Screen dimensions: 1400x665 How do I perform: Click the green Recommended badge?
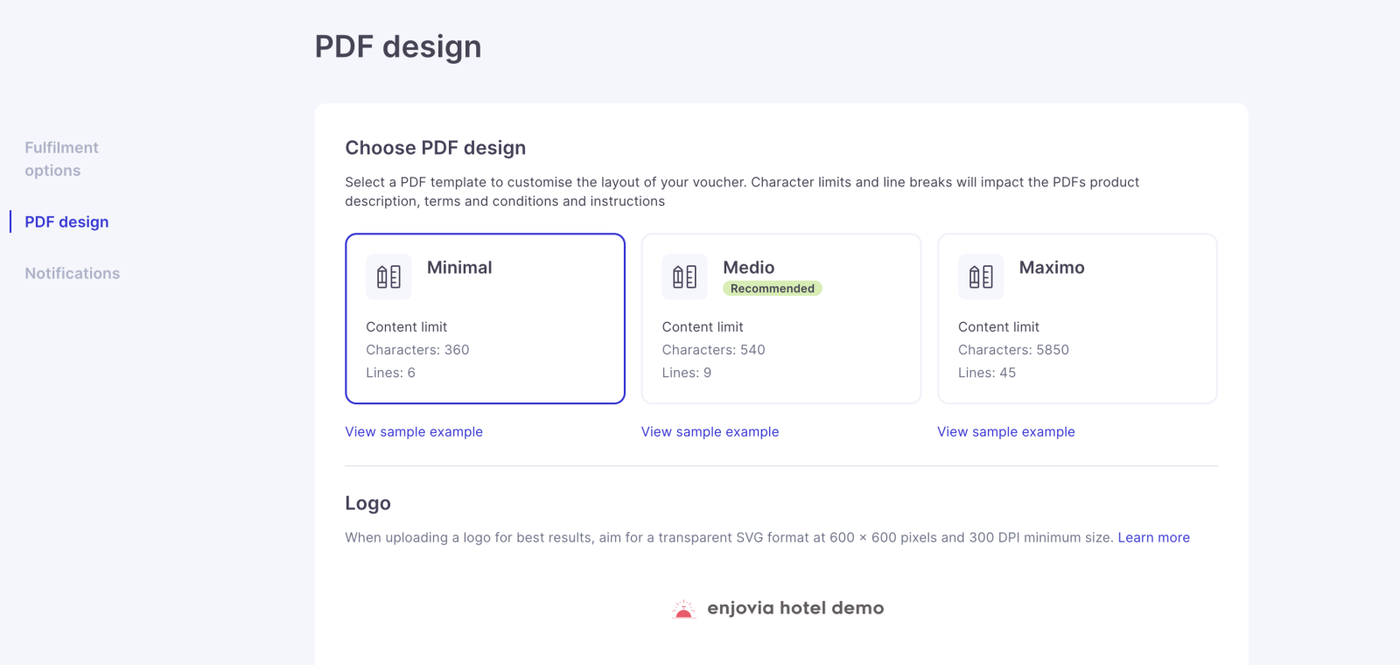tap(772, 289)
